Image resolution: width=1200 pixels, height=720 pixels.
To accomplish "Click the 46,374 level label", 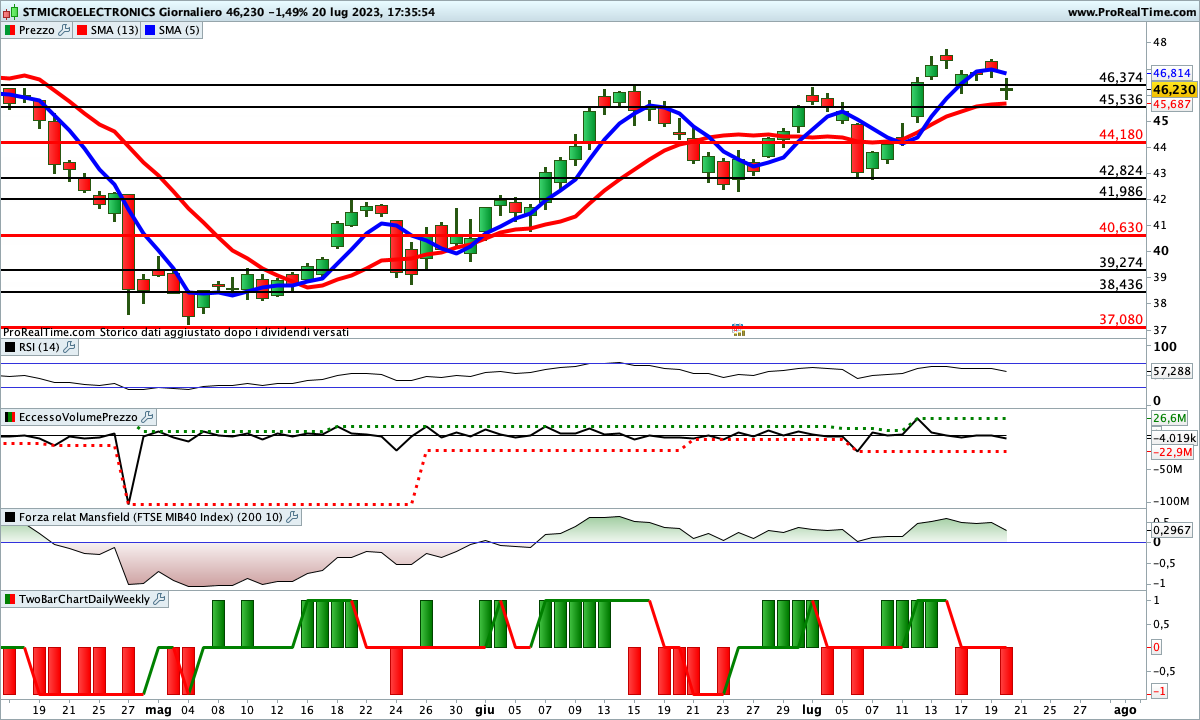I will click(1120, 77).
